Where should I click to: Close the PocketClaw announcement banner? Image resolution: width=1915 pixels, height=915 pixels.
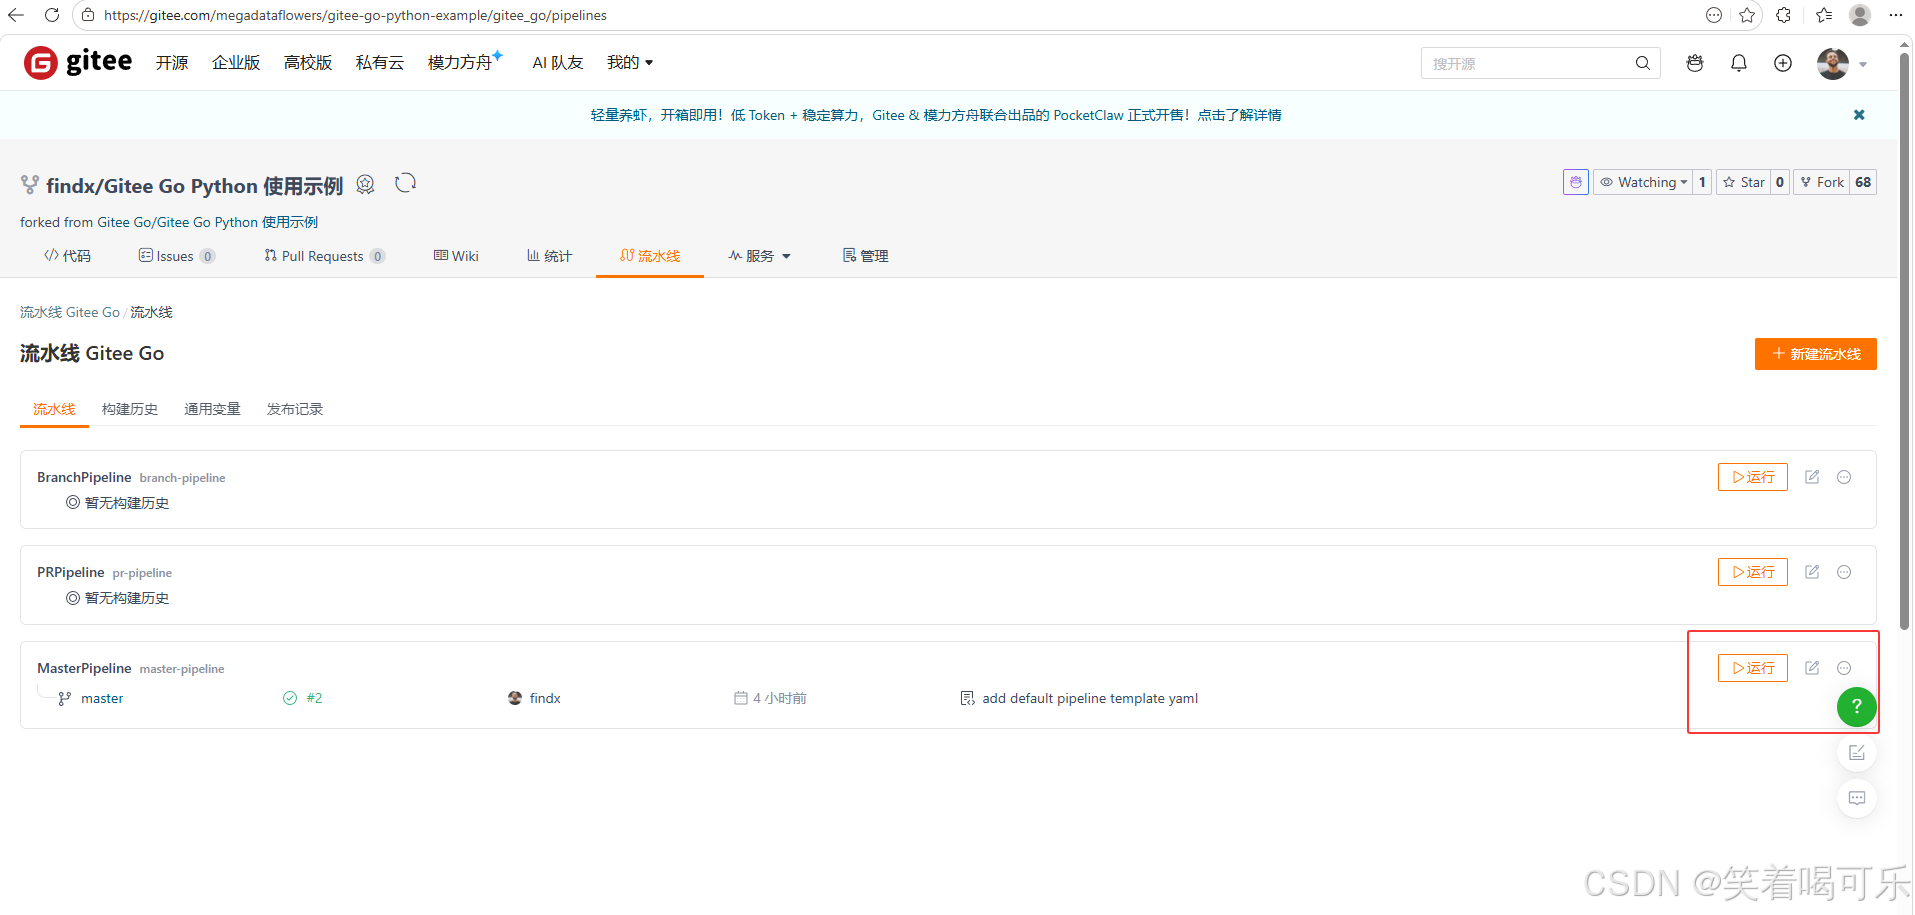(1859, 115)
